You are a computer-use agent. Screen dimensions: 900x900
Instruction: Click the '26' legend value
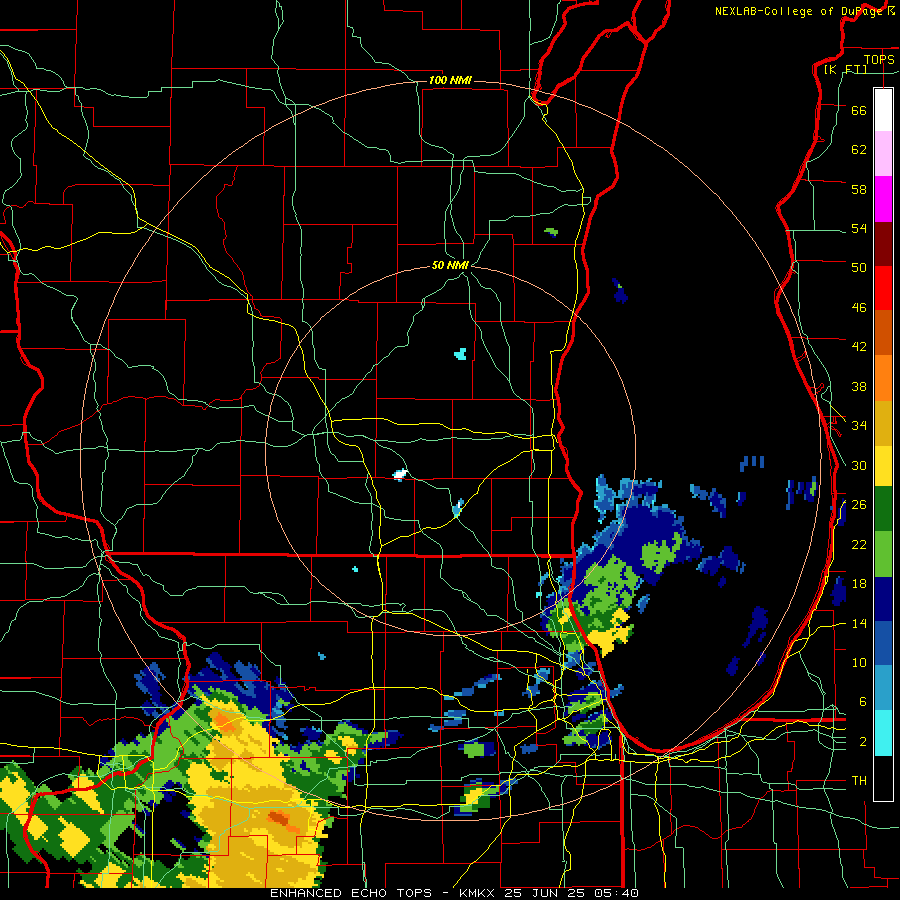point(859,505)
